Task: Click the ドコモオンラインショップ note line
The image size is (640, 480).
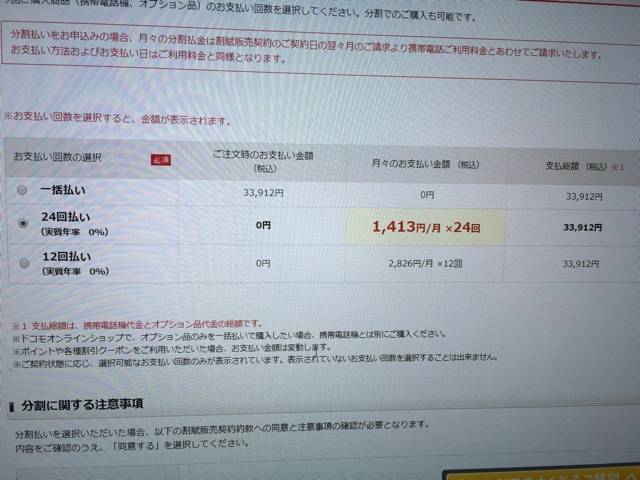Action: (x=229, y=336)
